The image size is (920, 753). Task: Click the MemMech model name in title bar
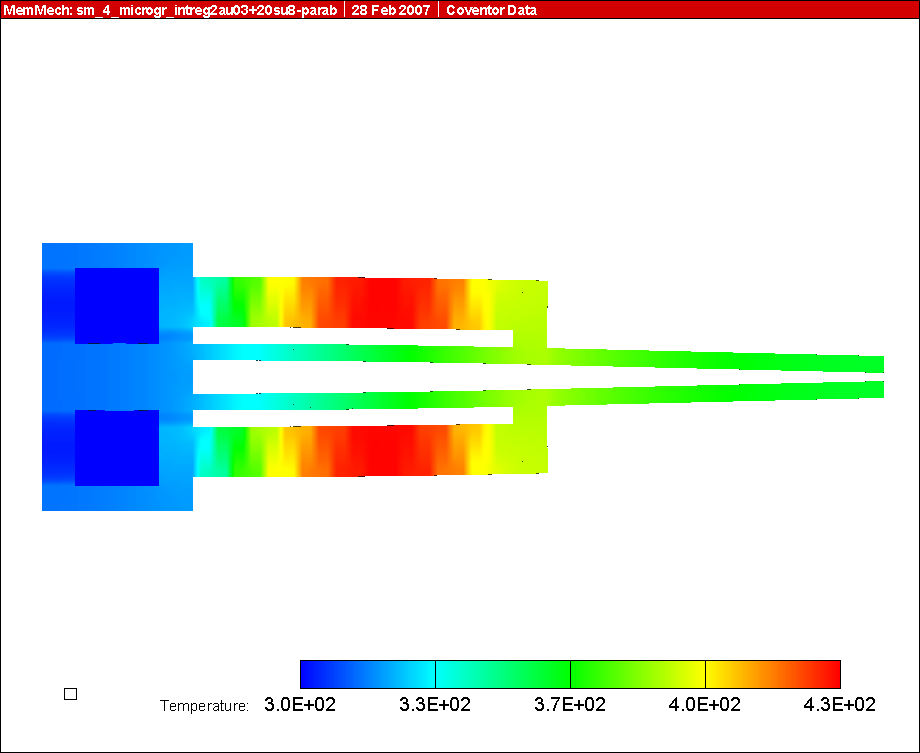171,10
